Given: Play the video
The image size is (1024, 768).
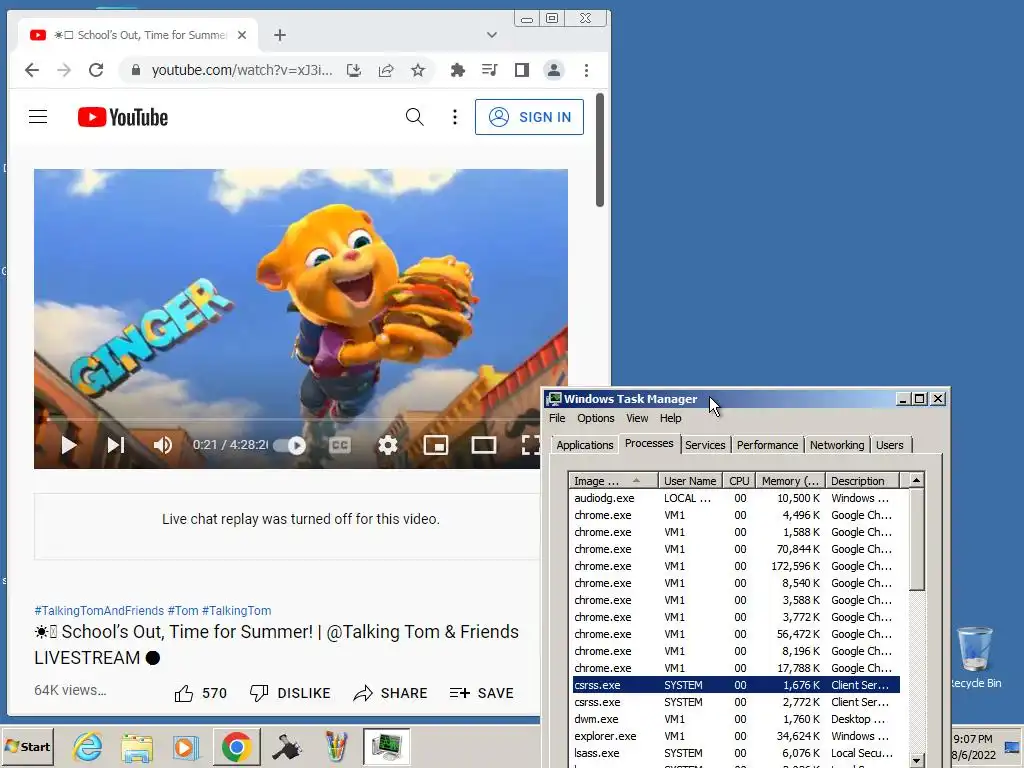Looking at the screenshot, I should click(69, 445).
